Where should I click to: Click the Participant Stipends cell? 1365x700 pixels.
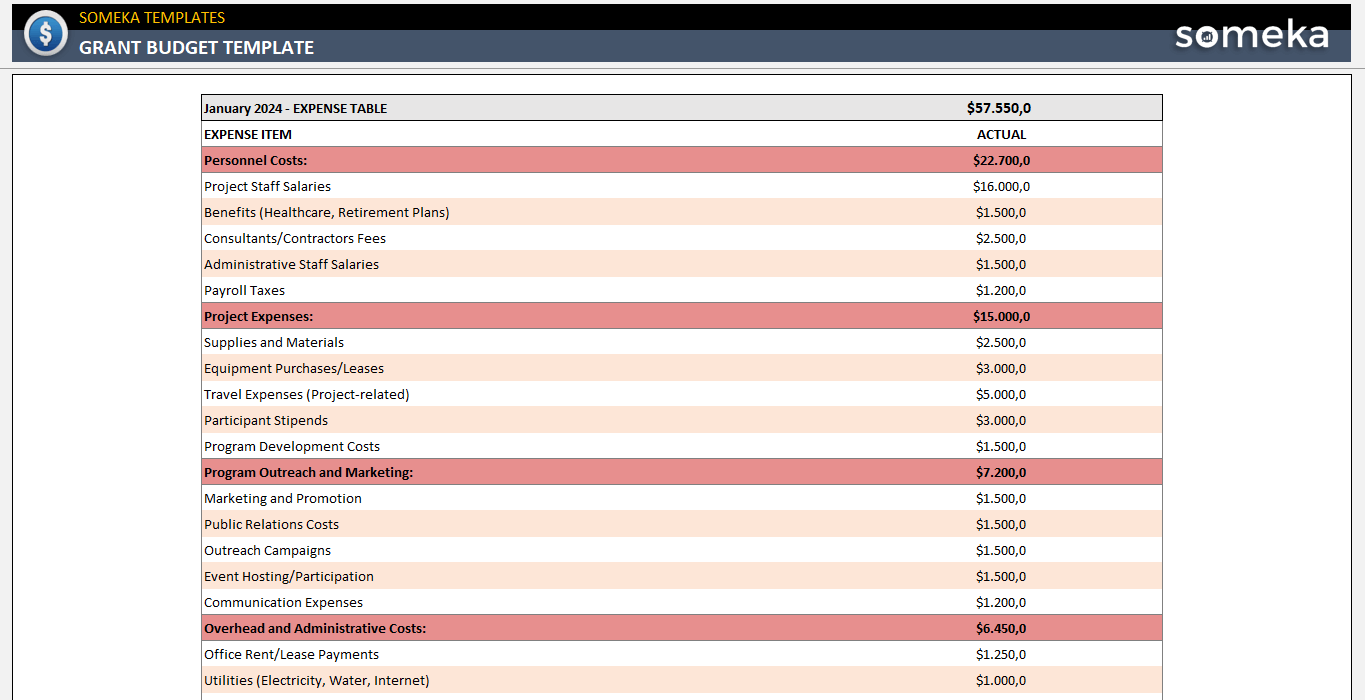(265, 420)
